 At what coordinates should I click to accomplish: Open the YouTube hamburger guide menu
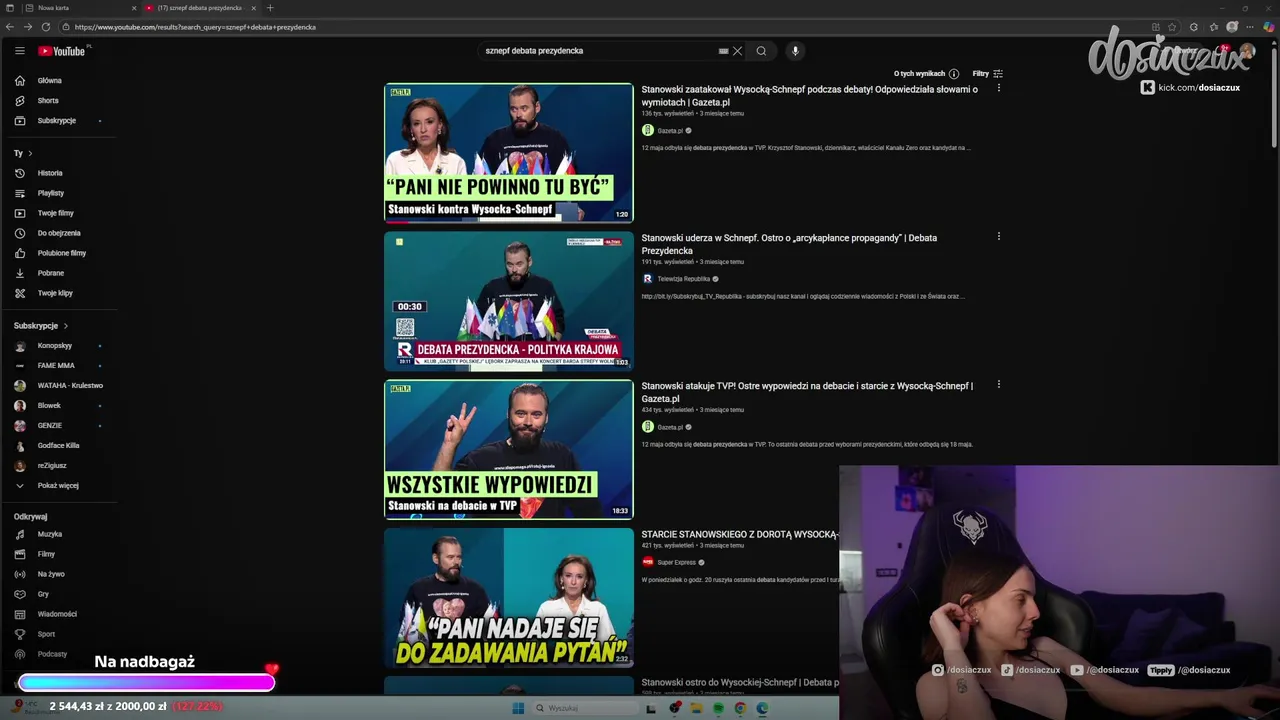[x=19, y=51]
